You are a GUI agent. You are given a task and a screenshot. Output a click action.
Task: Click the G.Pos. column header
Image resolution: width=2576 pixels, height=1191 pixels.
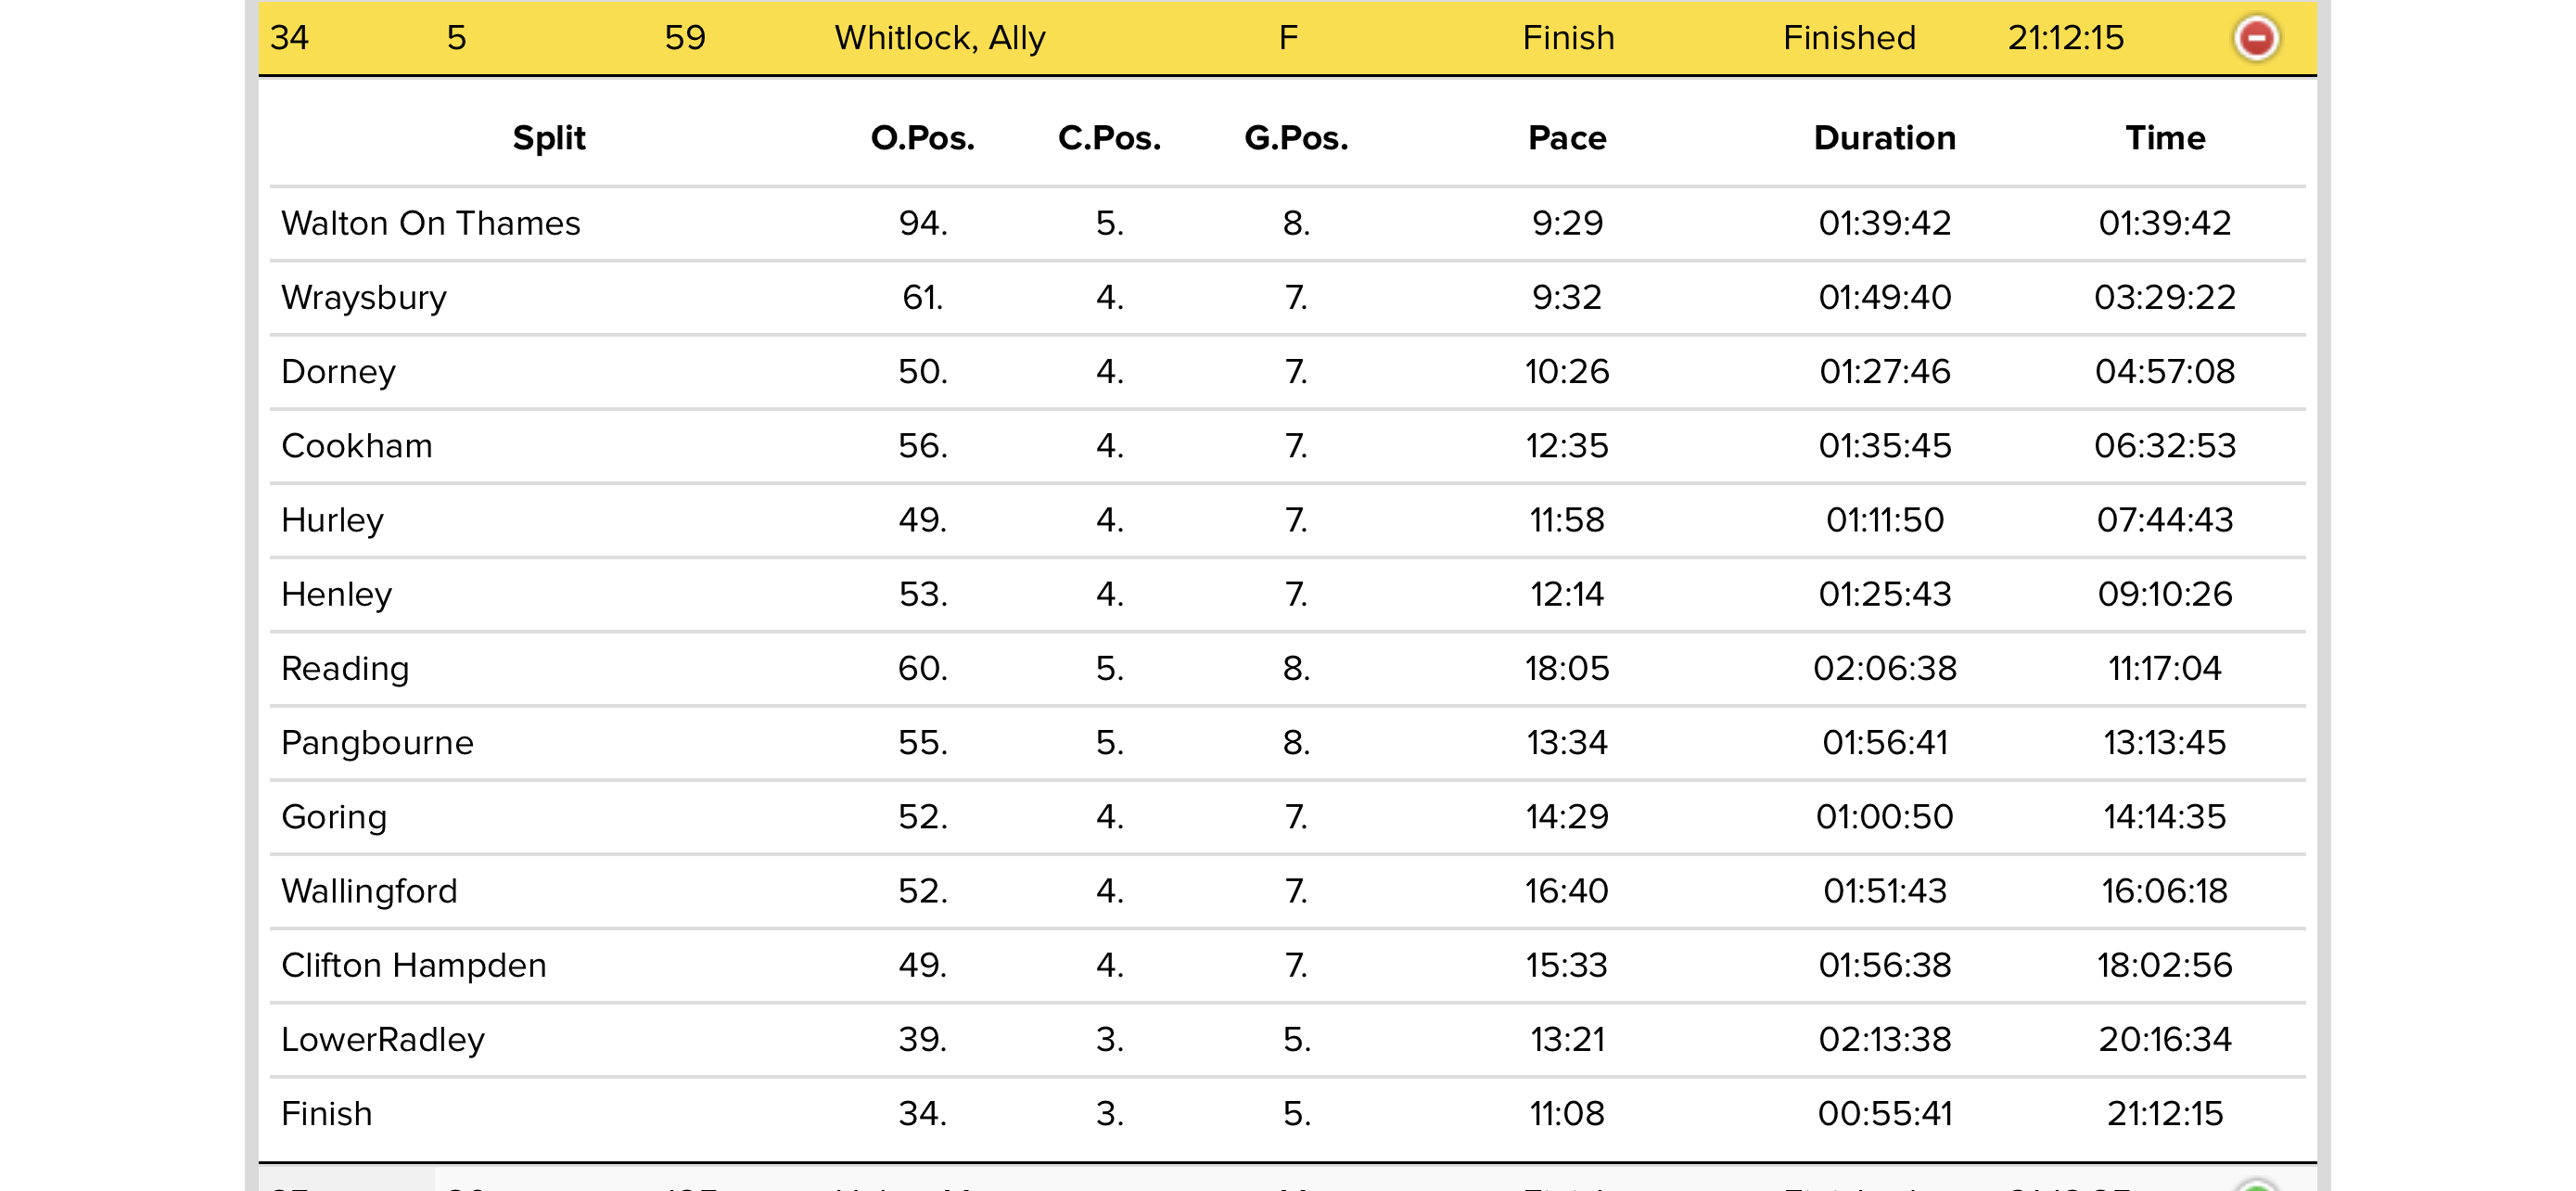point(1296,138)
